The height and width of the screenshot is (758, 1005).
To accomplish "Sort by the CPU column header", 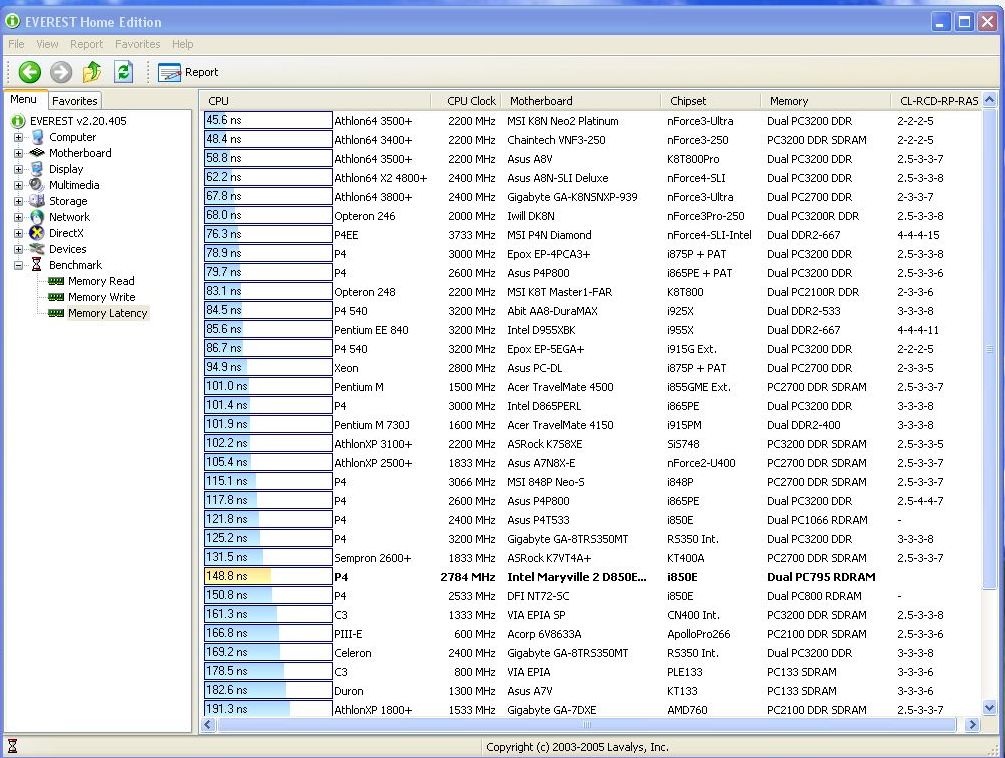I will 317,101.
